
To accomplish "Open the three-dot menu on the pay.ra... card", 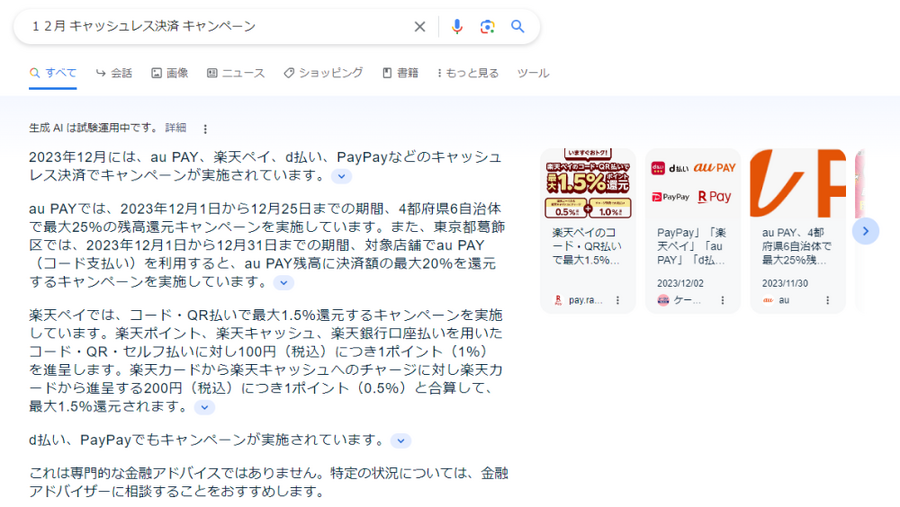I will [x=618, y=300].
